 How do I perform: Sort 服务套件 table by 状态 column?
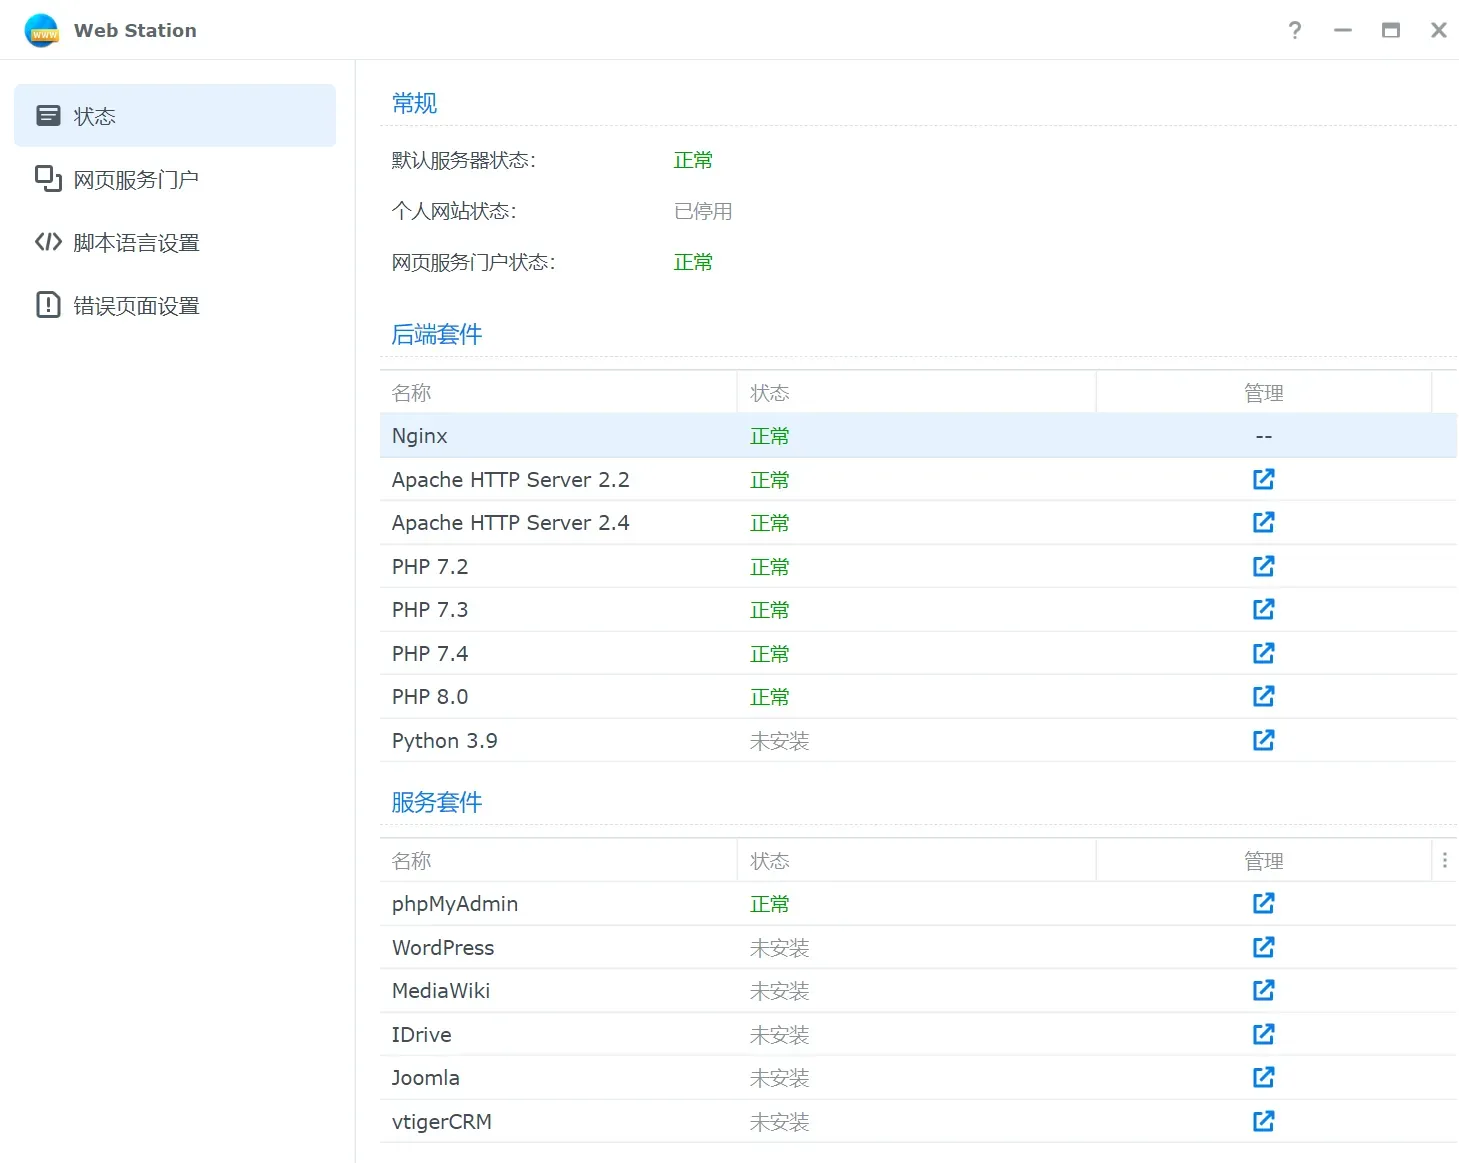coord(916,860)
